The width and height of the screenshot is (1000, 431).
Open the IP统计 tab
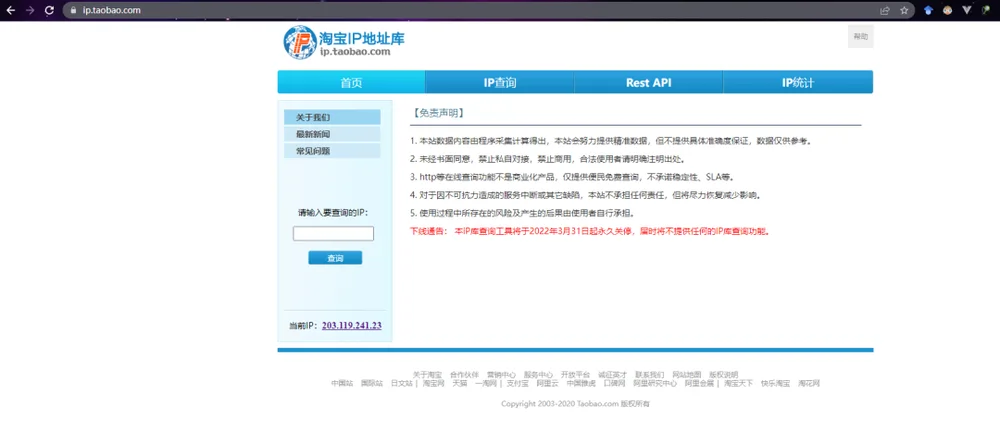click(798, 82)
